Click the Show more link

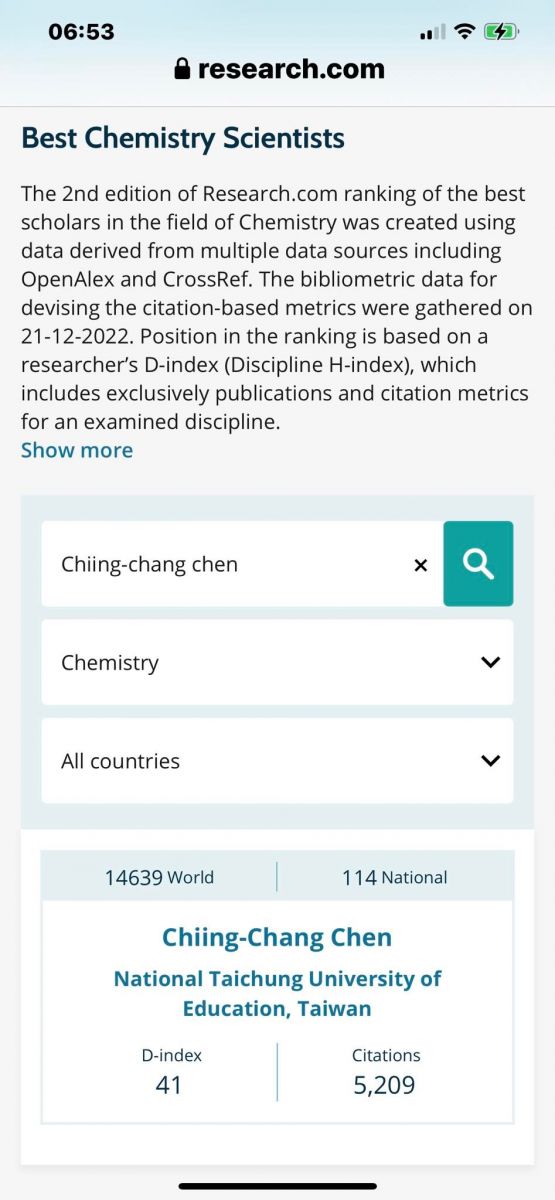click(x=77, y=450)
